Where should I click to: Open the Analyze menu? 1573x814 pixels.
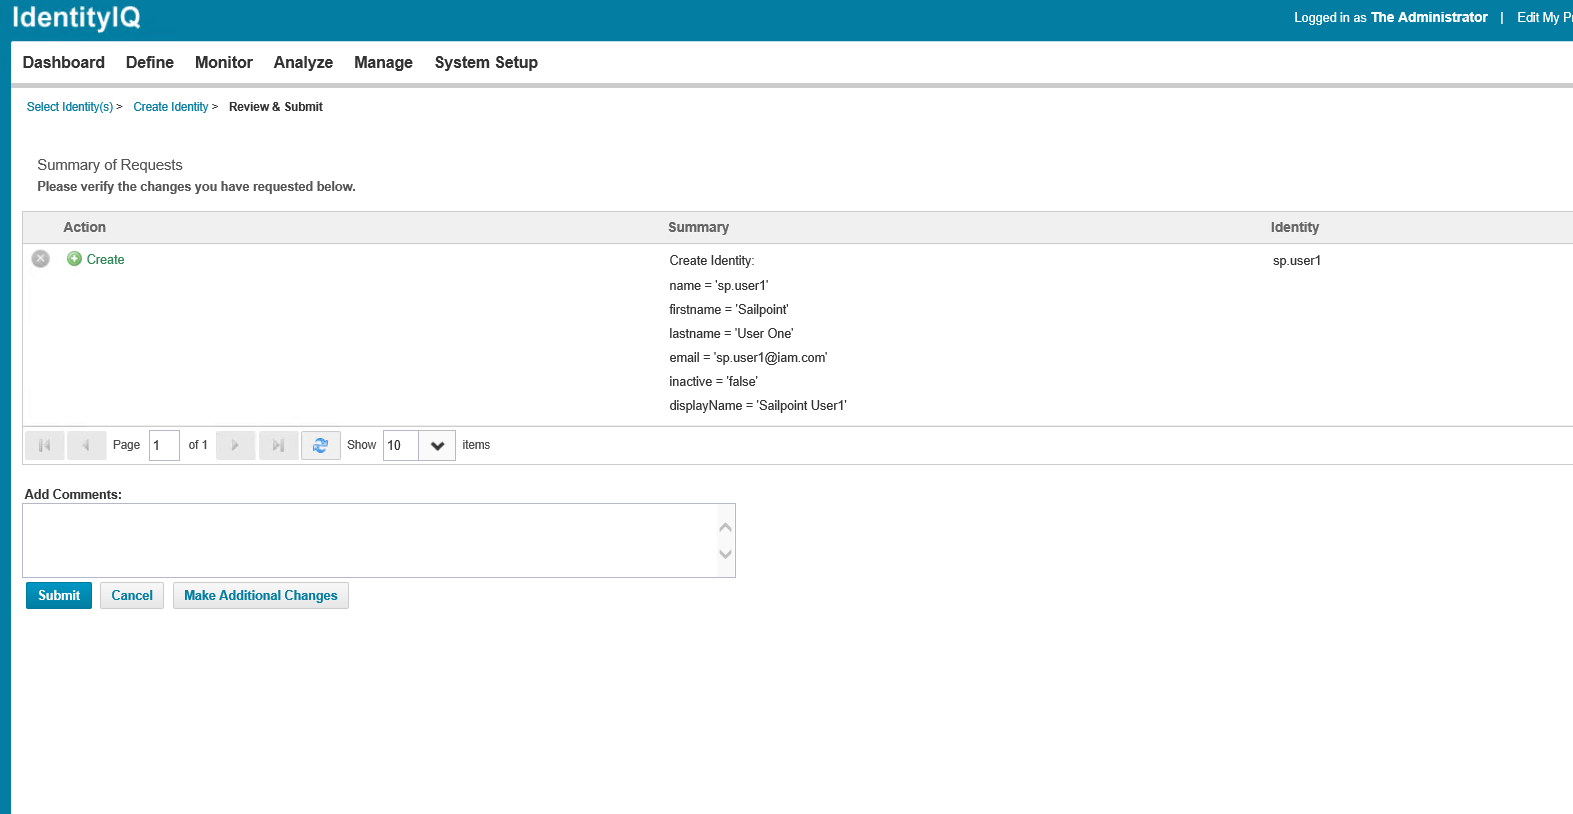(303, 62)
